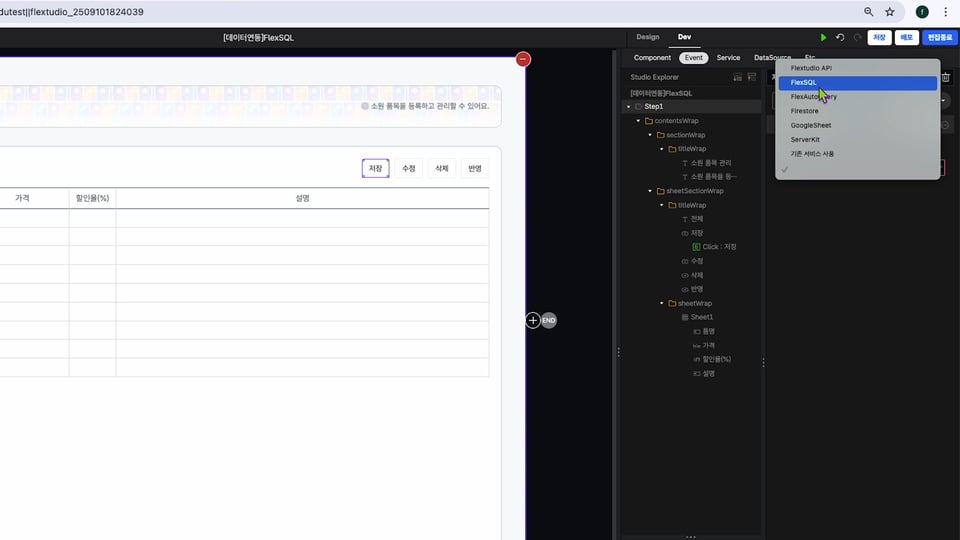The height and width of the screenshot is (540, 960).
Task: Select the Sheet1 grid icon
Action: 685,317
